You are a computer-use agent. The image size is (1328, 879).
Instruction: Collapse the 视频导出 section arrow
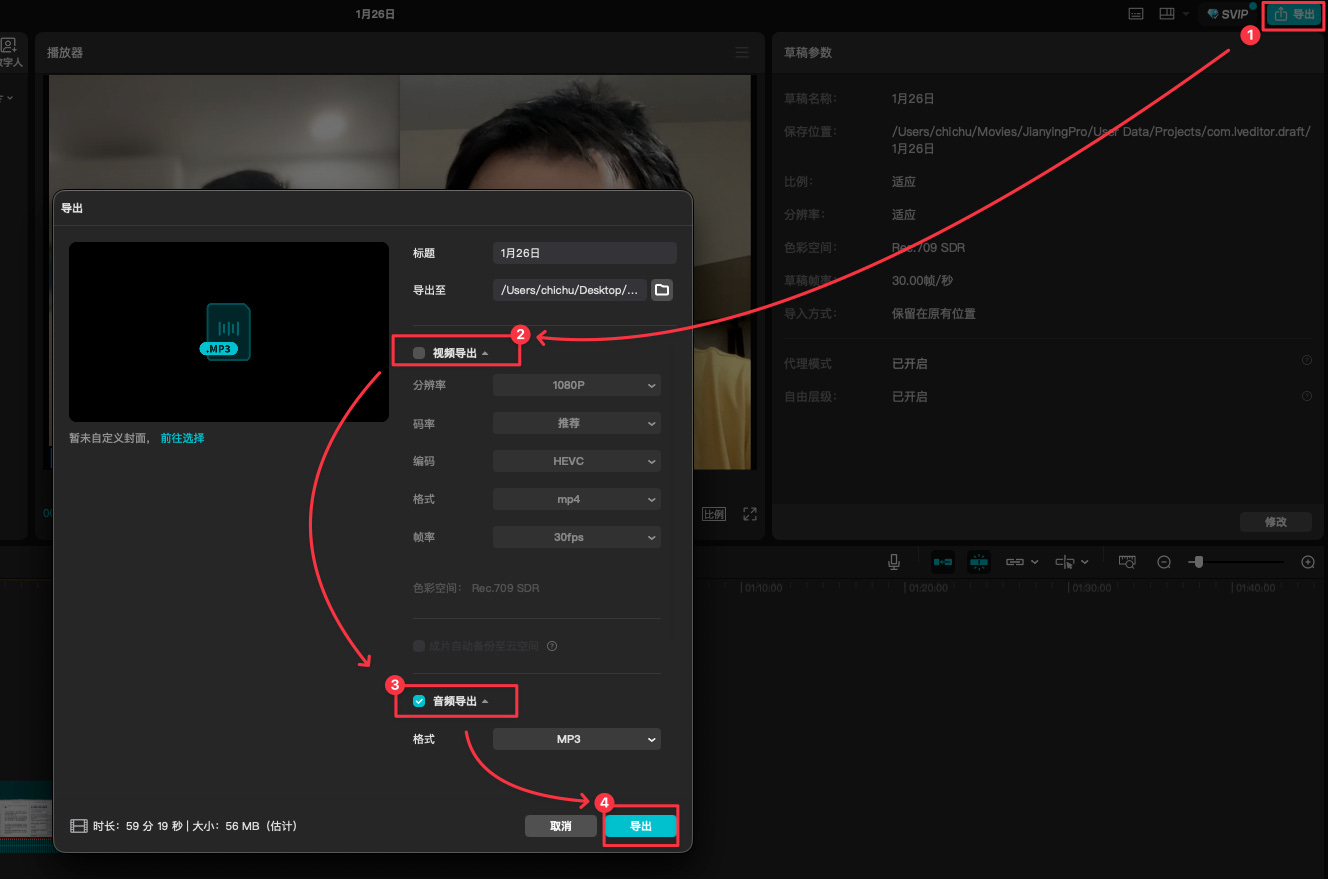pos(485,354)
